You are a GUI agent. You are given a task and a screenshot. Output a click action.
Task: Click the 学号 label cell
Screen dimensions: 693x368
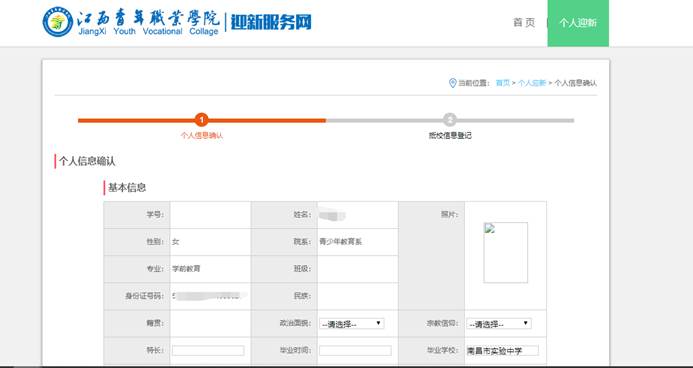[137, 215]
